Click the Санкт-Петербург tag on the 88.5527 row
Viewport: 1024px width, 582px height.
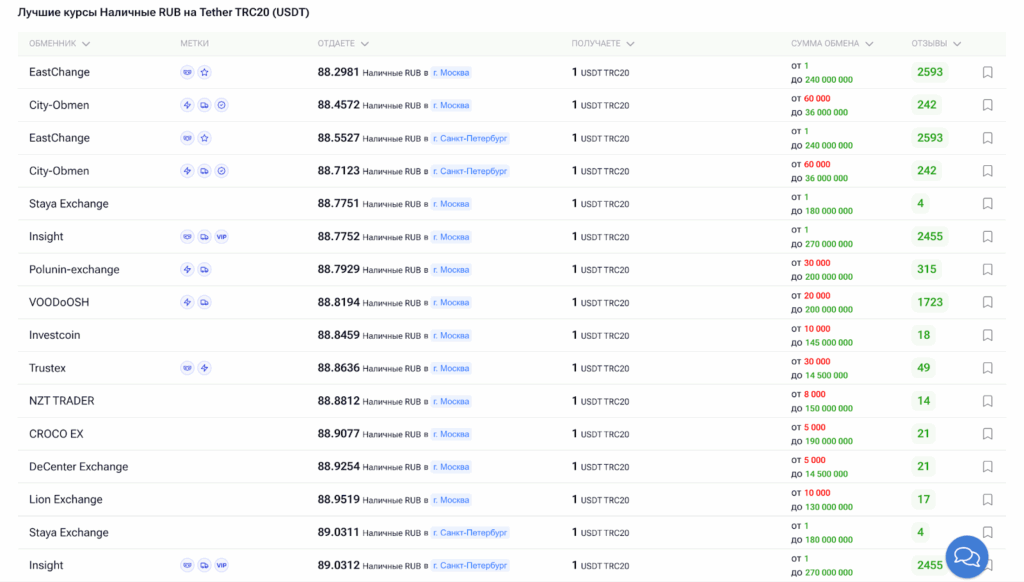coord(470,138)
